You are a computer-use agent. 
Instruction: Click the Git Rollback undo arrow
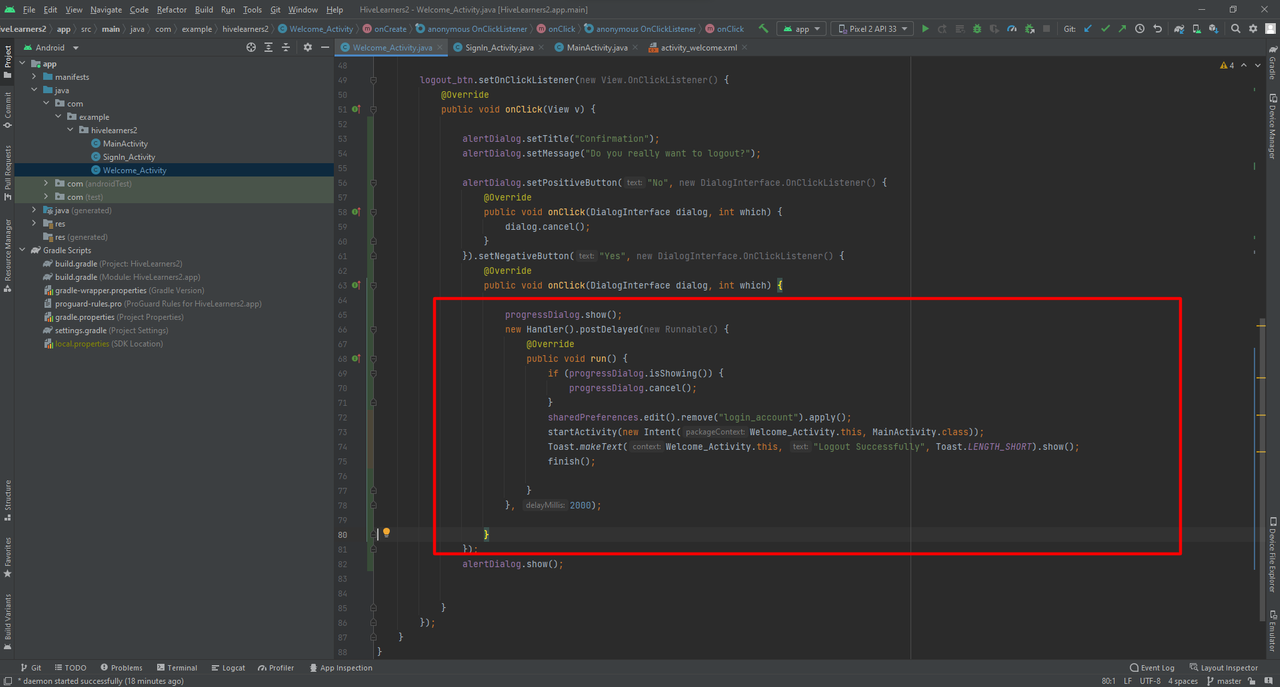pyautogui.click(x=1157, y=29)
